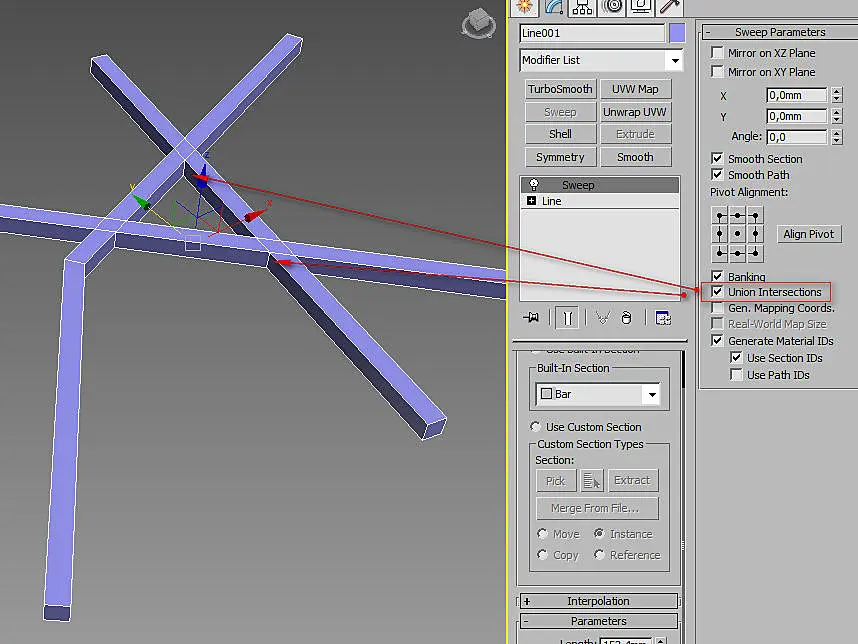
Task: Click the Angle value field
Action: (796, 137)
